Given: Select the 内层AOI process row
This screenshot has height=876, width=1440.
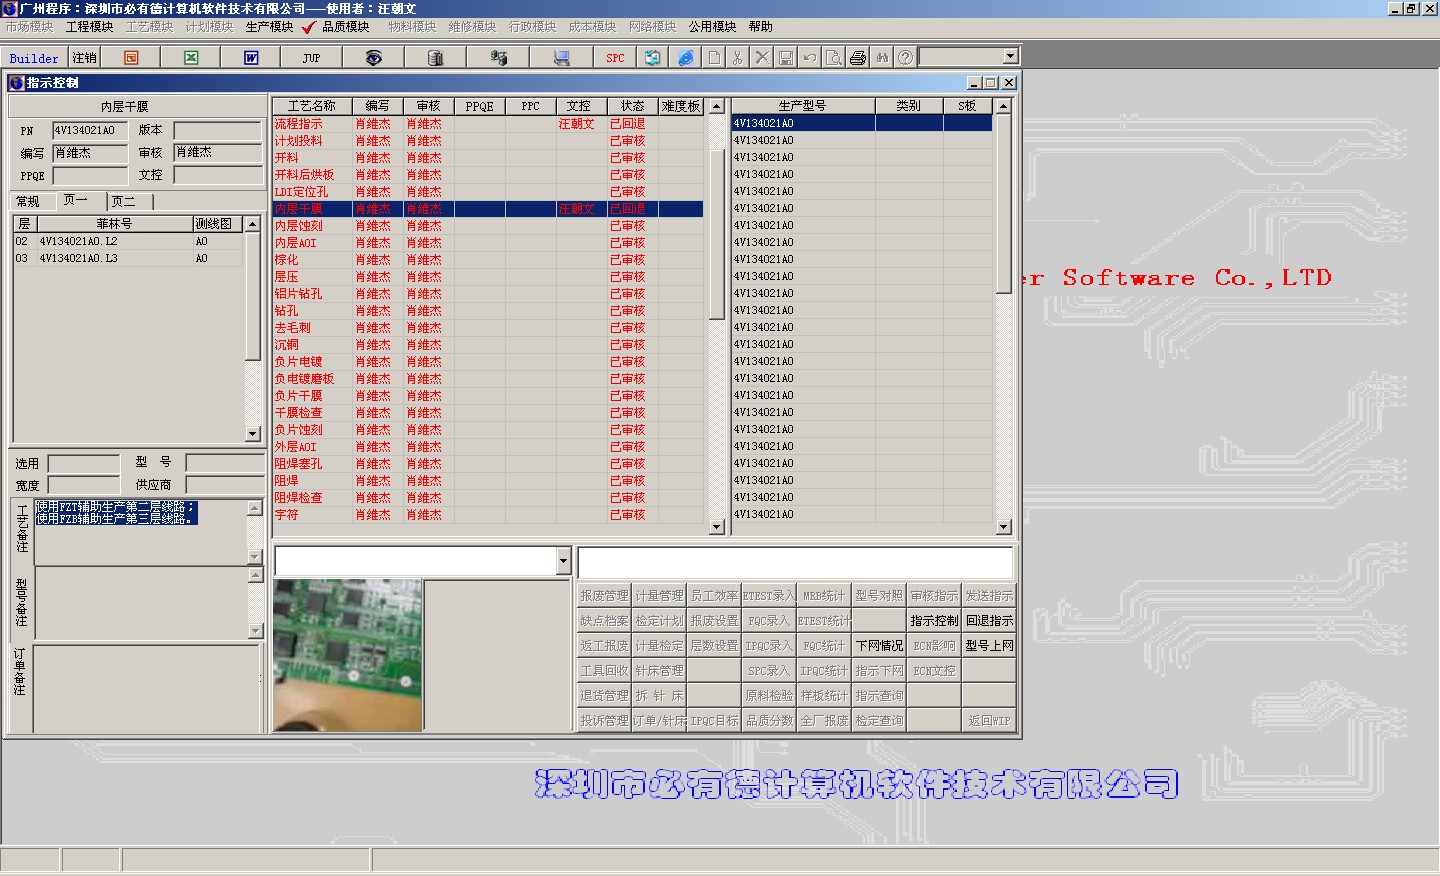Looking at the screenshot, I should tap(488, 243).
